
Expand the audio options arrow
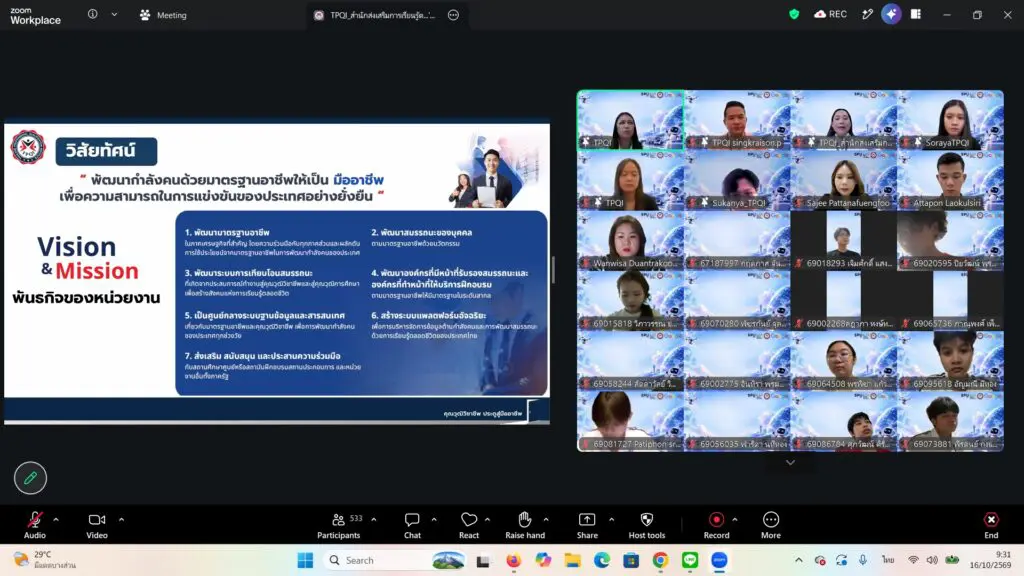tap(56, 520)
